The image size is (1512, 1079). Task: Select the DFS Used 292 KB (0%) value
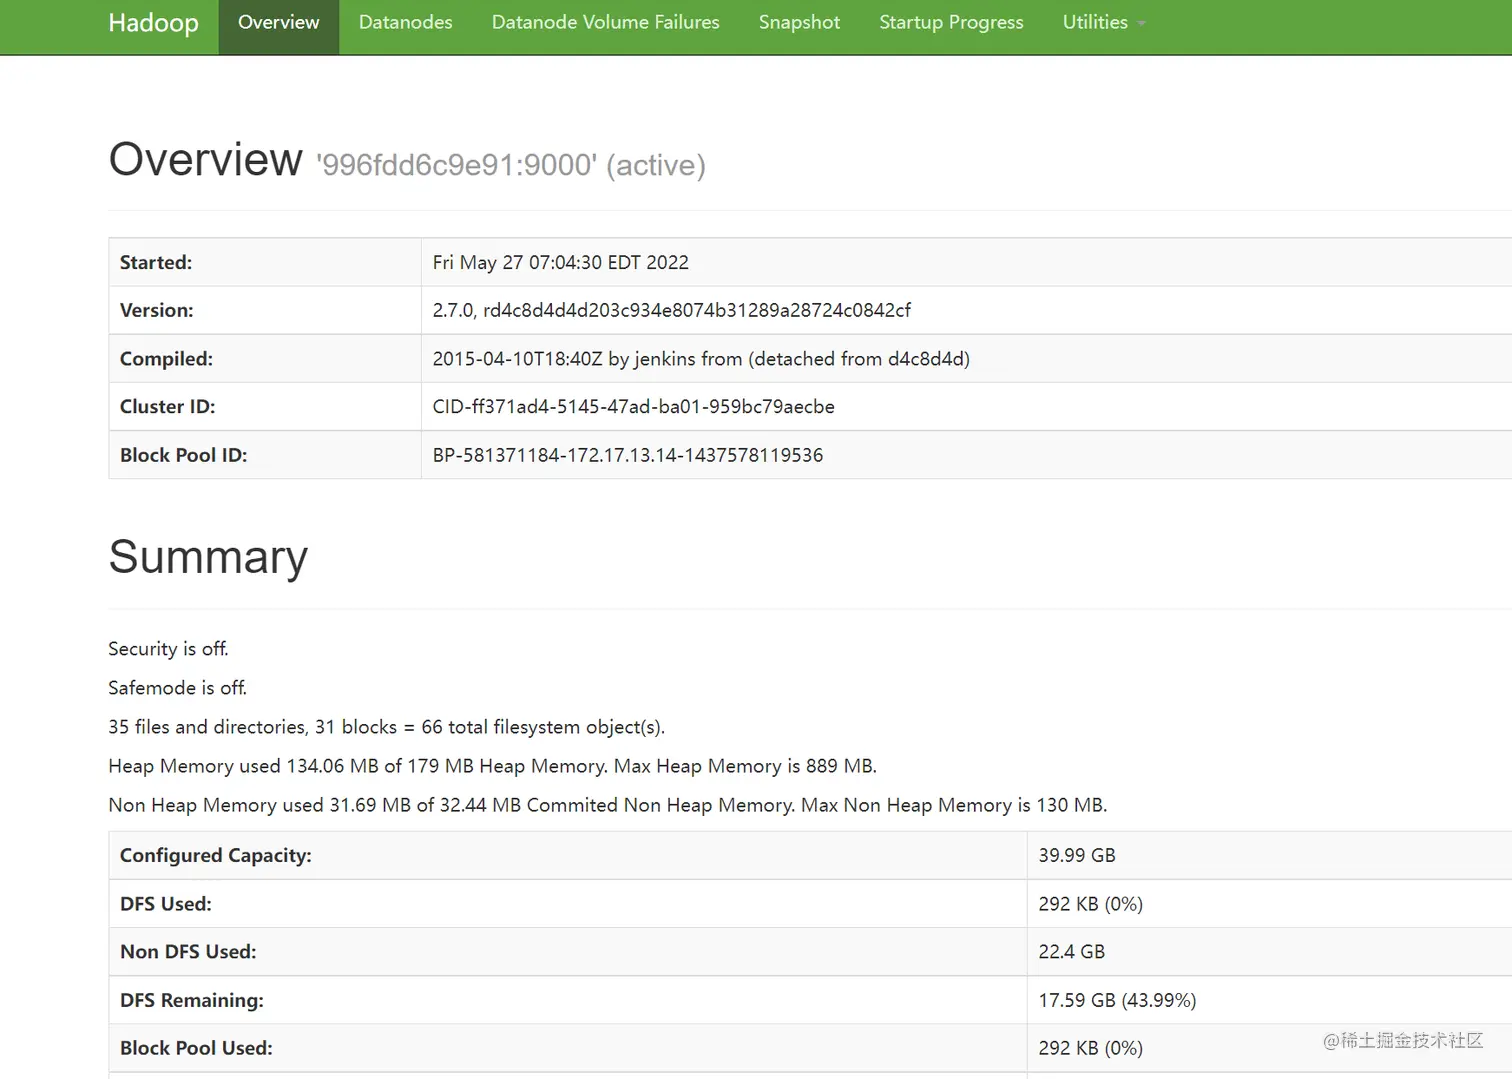click(x=1090, y=904)
